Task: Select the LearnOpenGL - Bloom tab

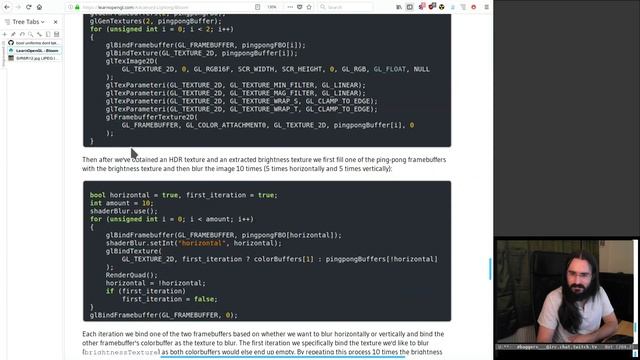Action: [x=34, y=51]
